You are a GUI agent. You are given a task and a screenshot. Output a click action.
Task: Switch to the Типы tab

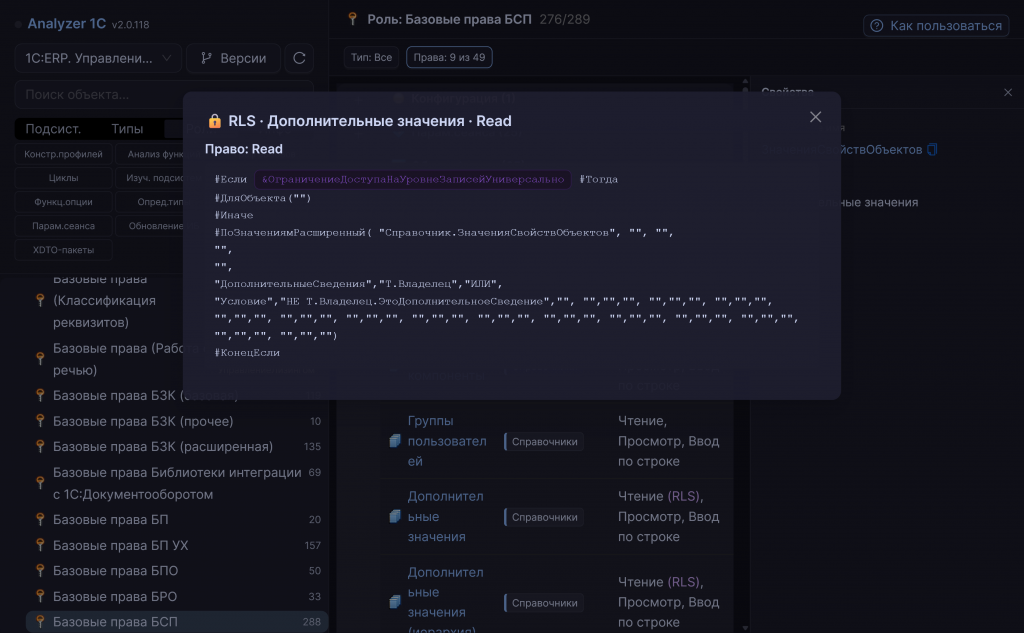point(127,129)
